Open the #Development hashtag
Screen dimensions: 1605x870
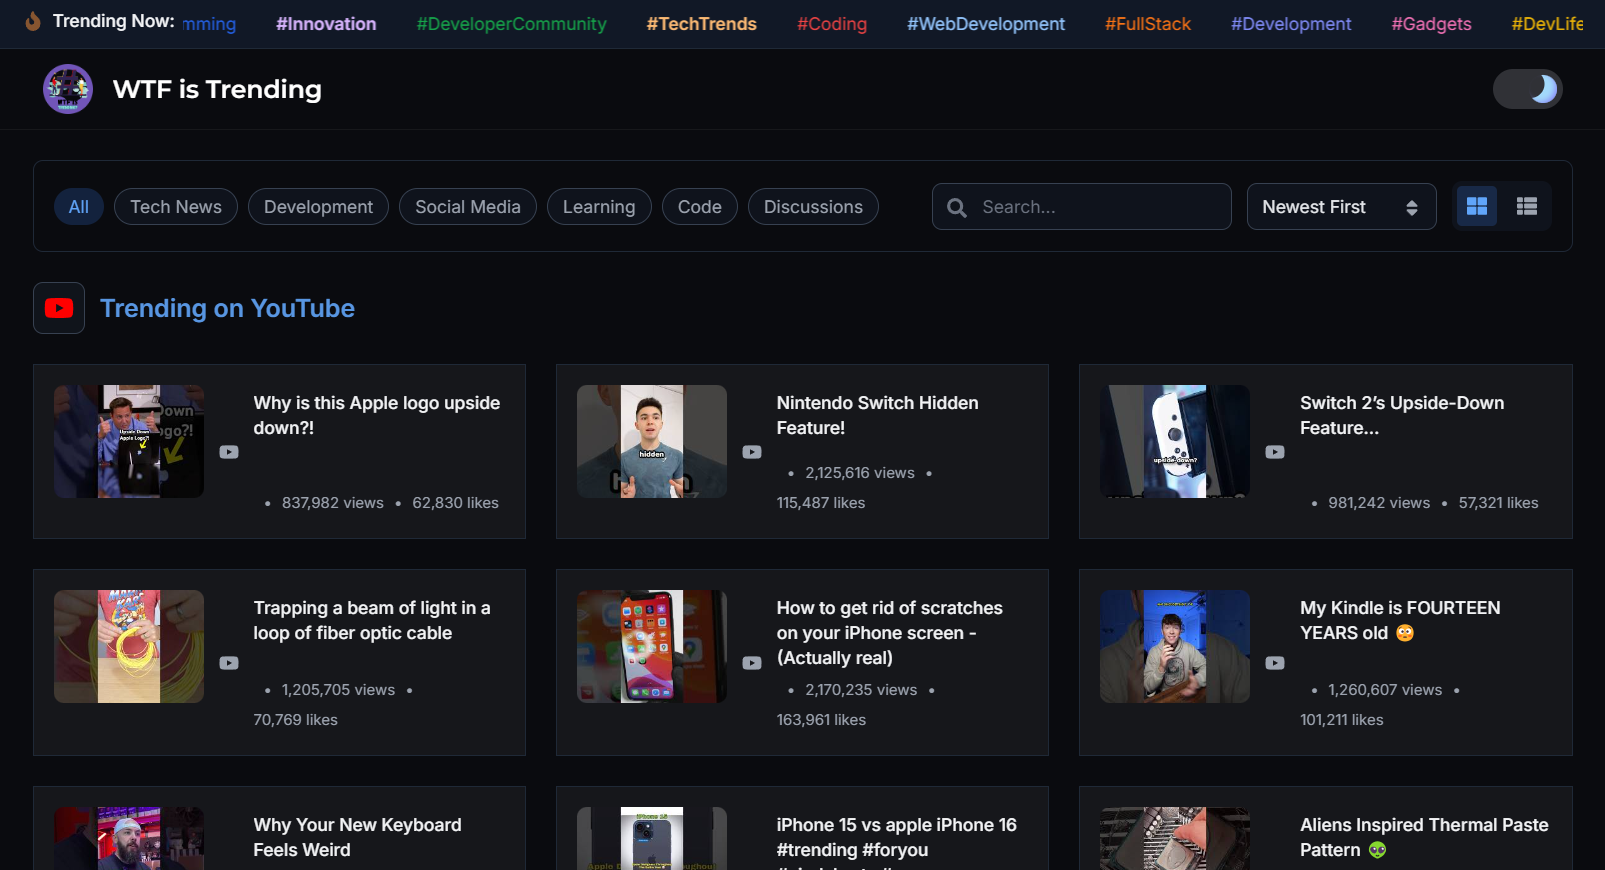(1291, 24)
